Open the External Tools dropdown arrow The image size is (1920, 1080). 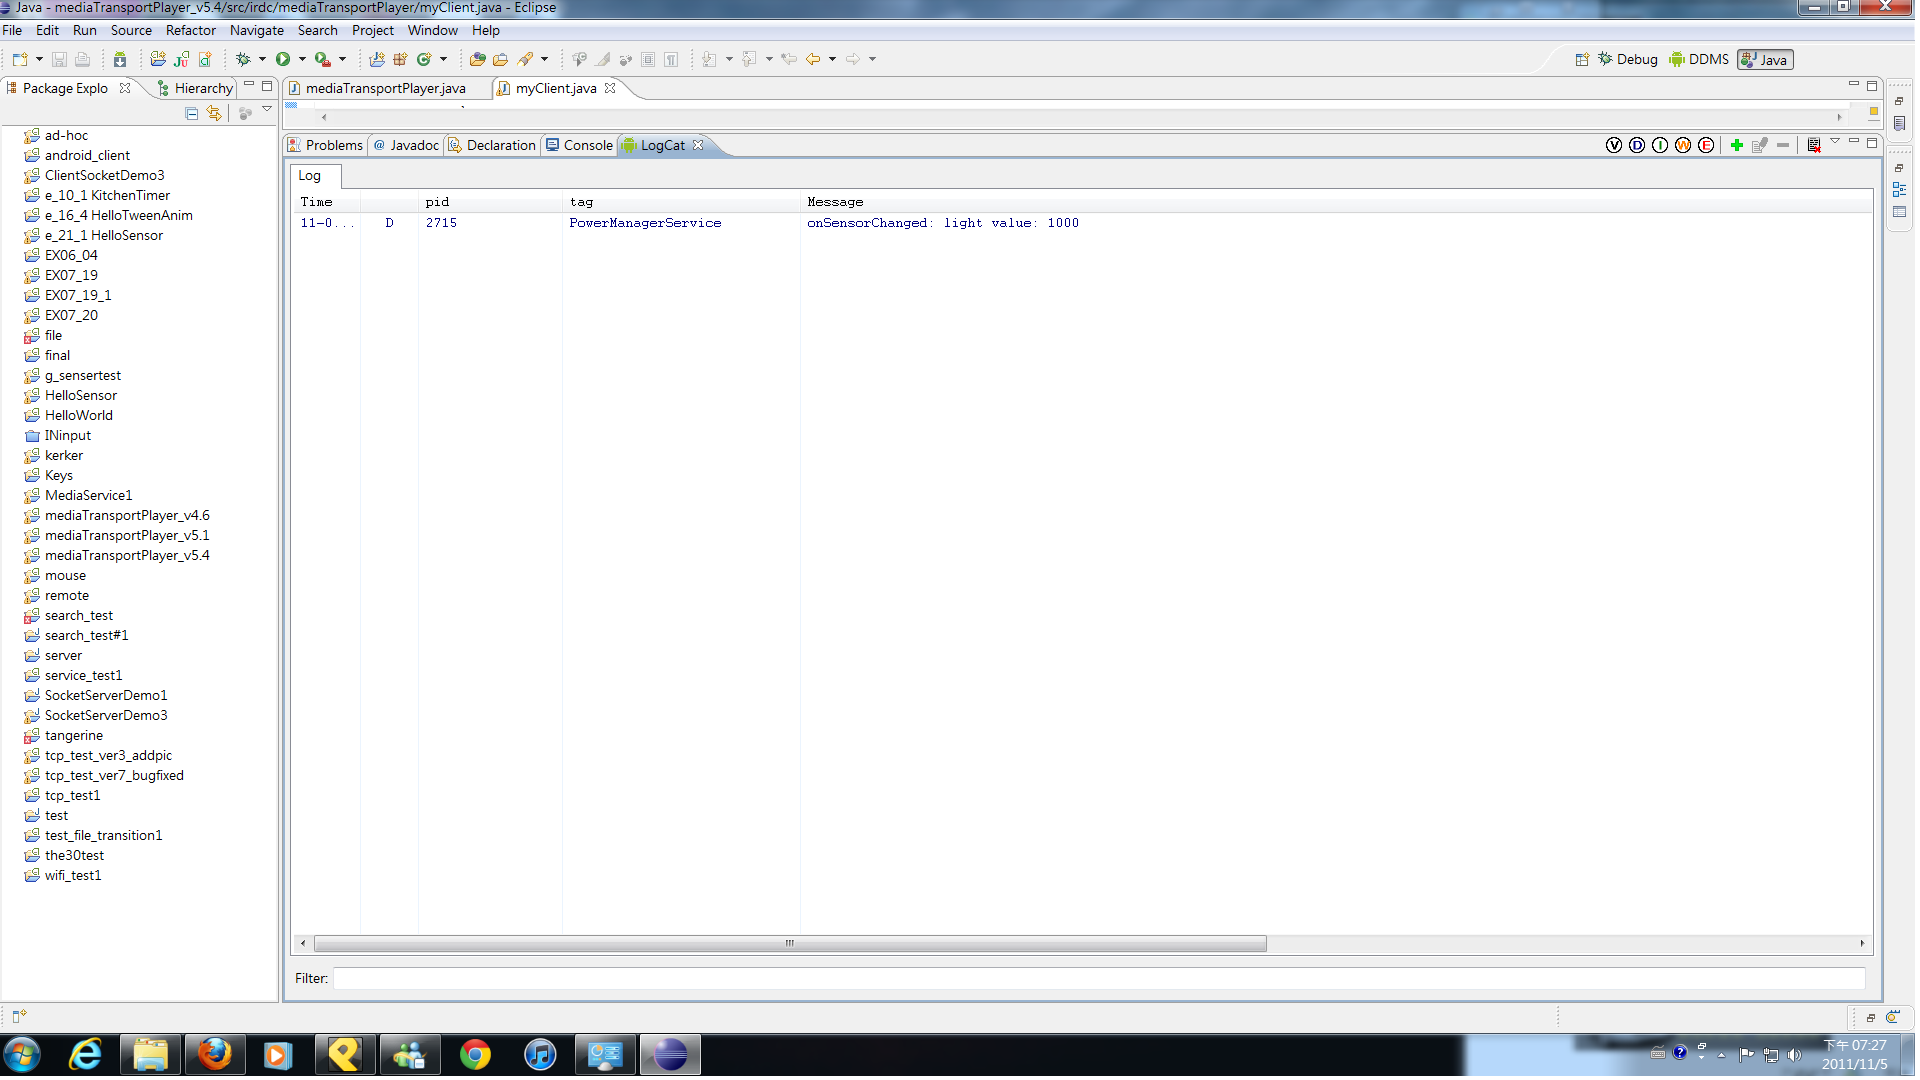342,60
